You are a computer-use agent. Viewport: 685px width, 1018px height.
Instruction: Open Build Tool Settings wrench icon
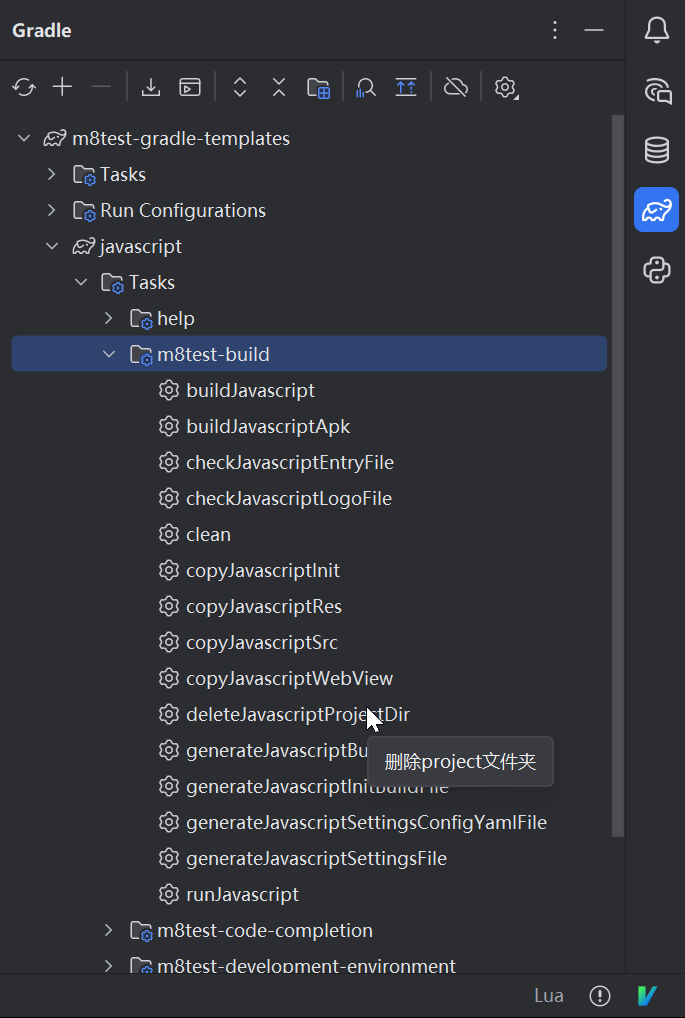coord(505,87)
